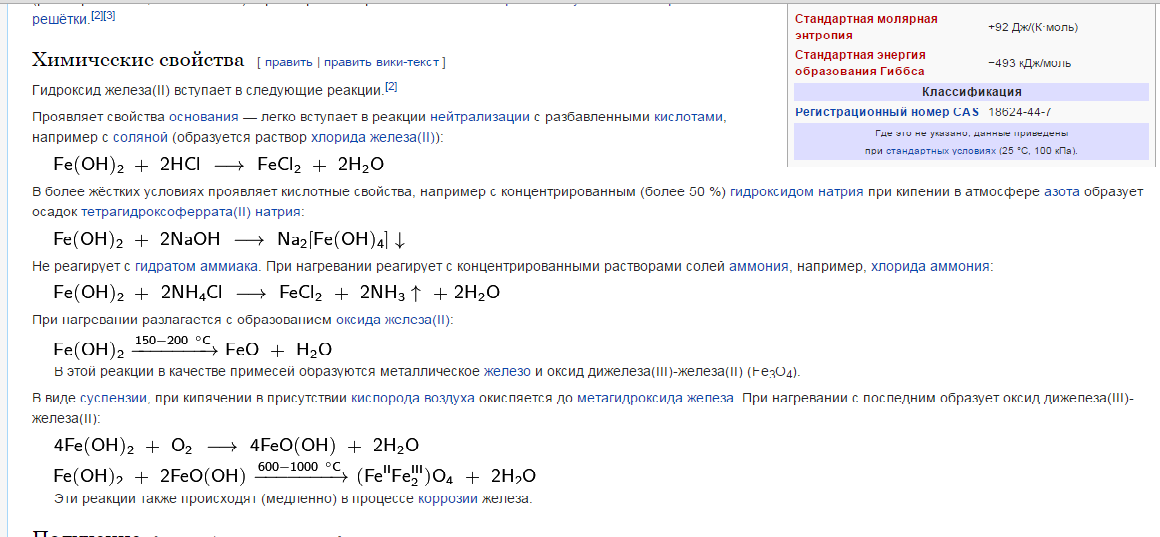
Task: Click 'править' next to Химические свойства
Action: click(x=288, y=62)
